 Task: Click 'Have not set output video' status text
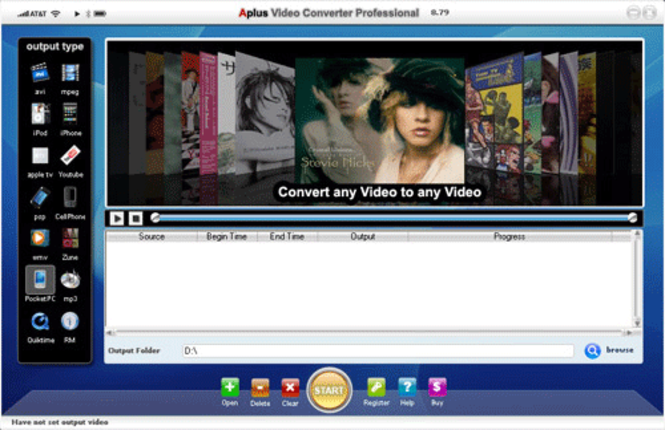click(x=60, y=422)
